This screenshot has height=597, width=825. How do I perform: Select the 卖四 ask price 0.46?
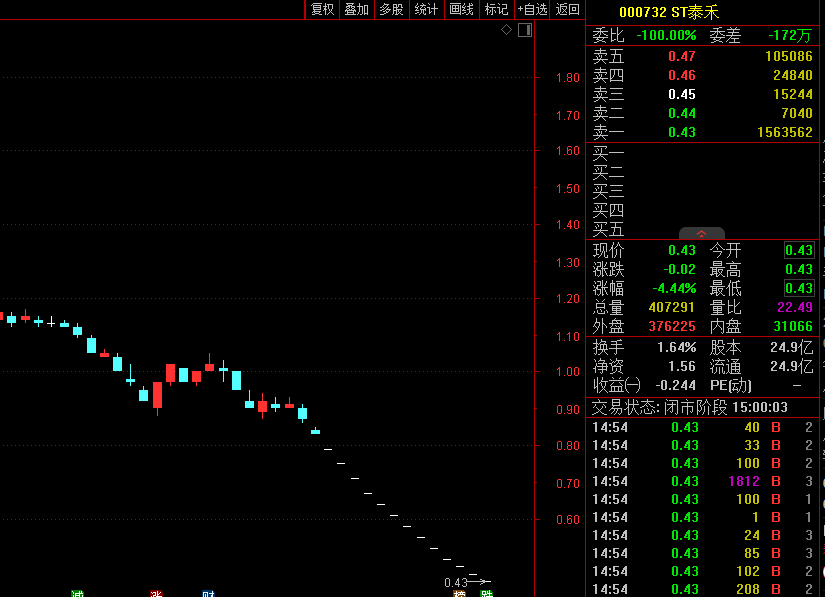tap(681, 75)
